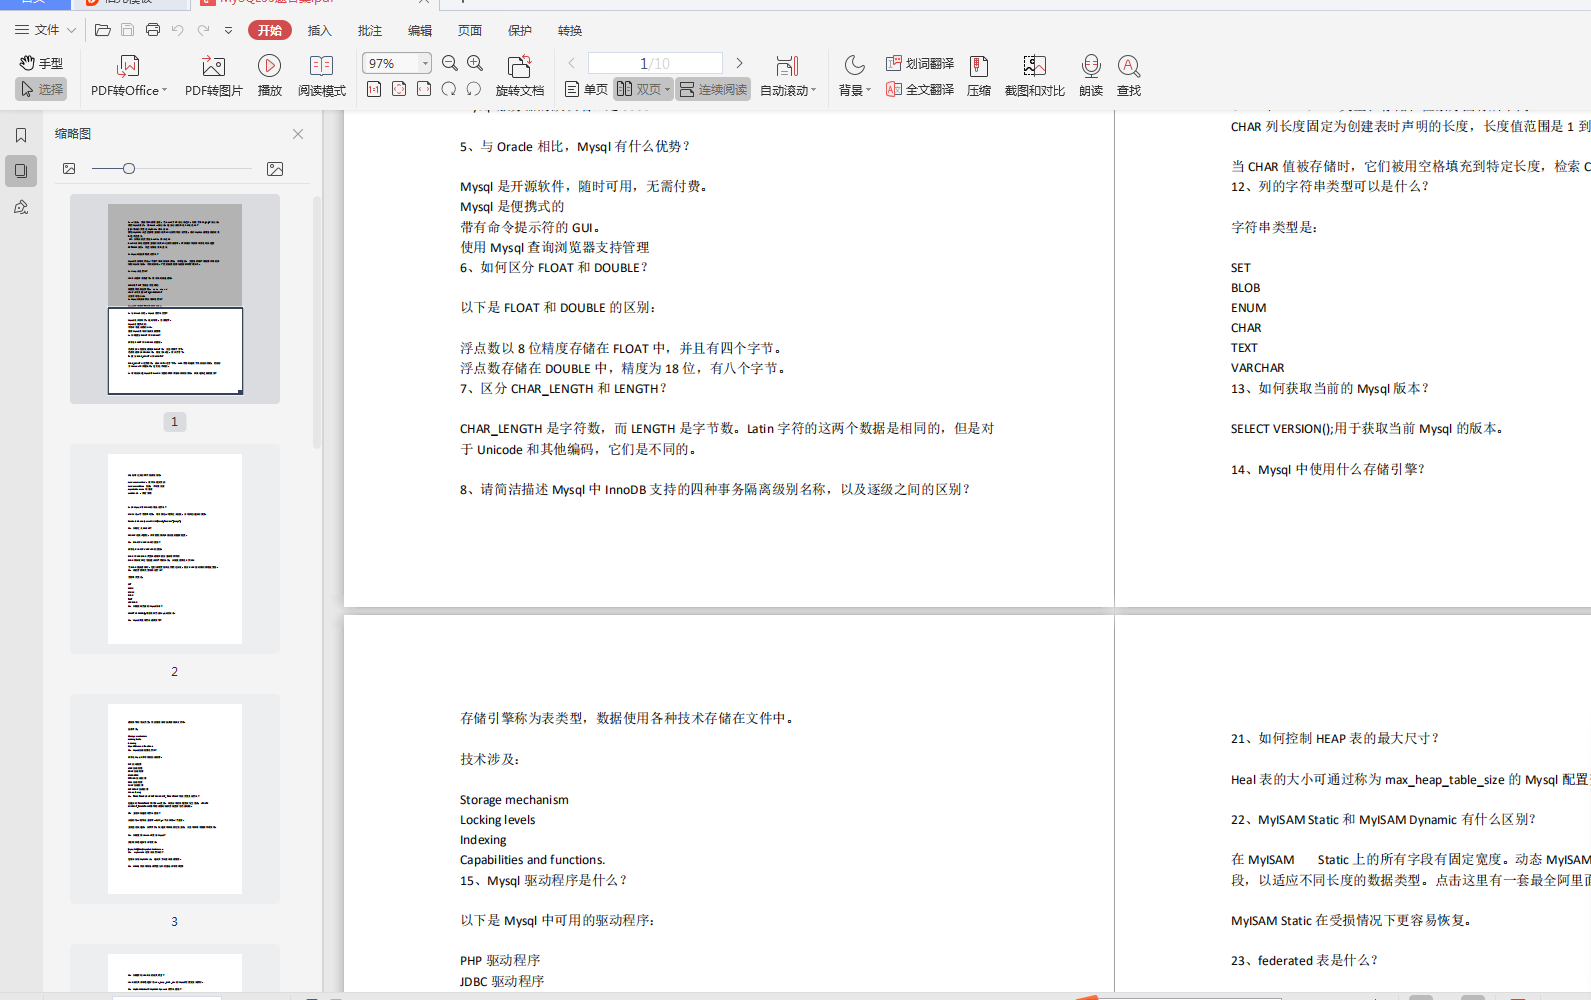1591x1000 pixels.
Task: Rotate the view clockwise
Action: (x=474, y=89)
